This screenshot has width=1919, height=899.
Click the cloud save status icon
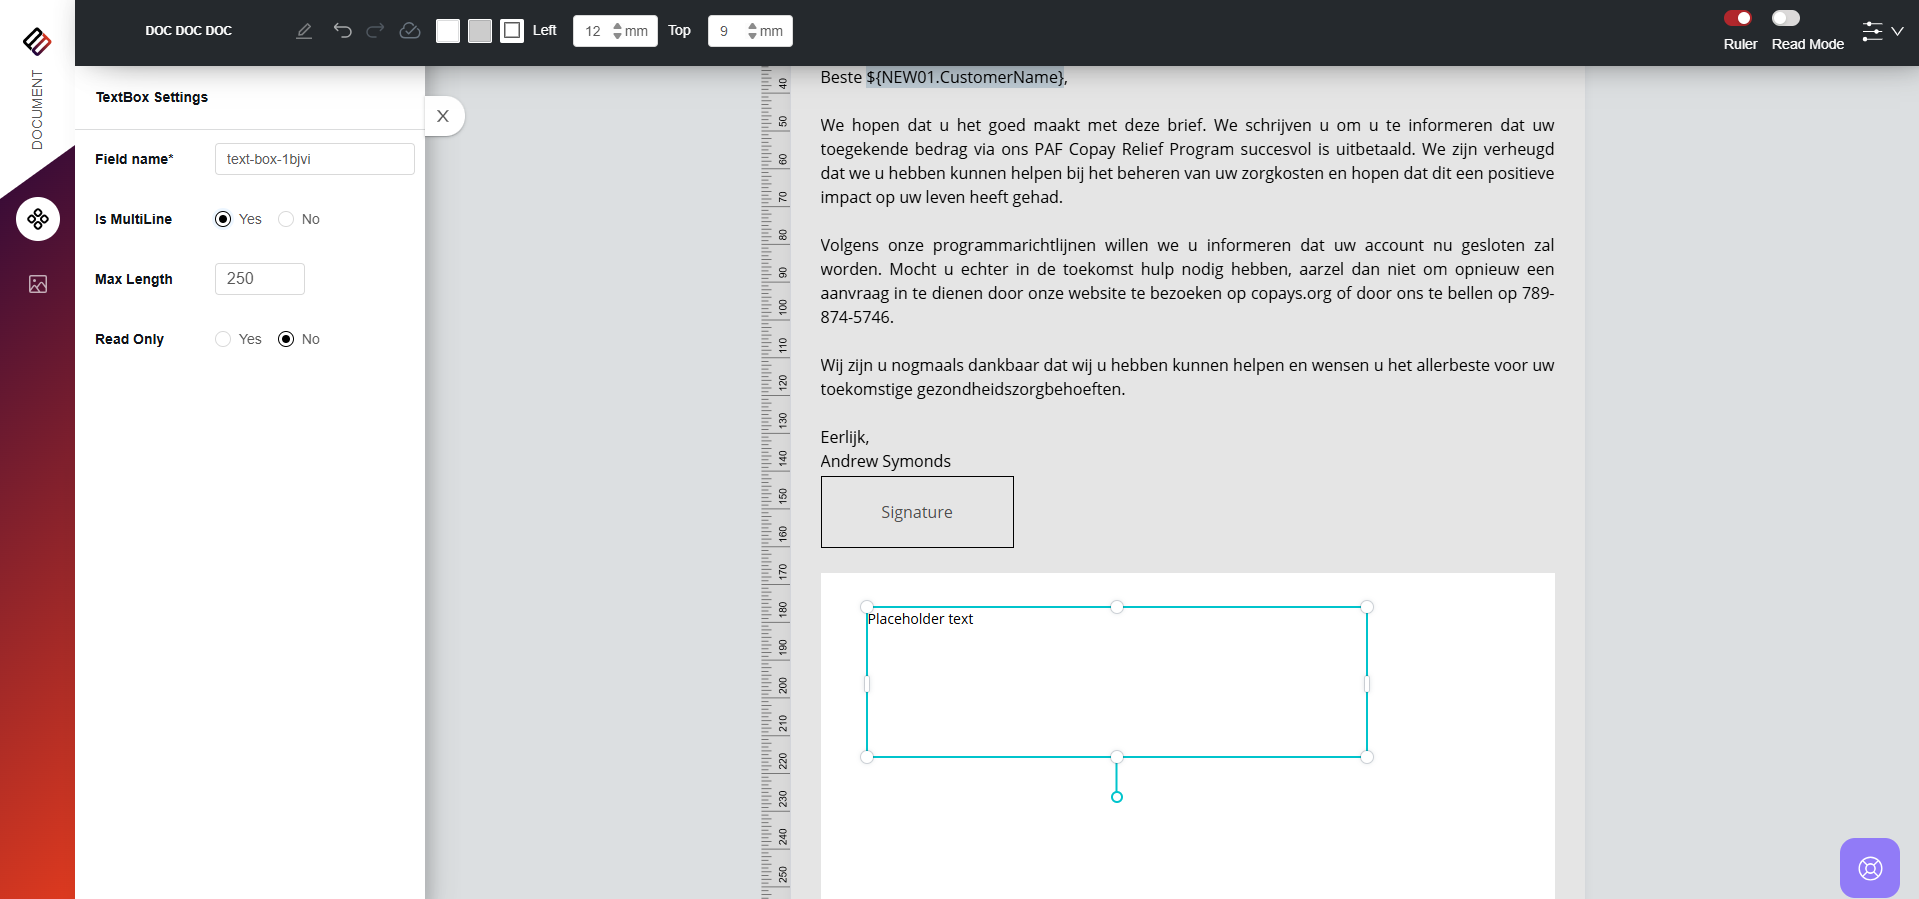tap(409, 31)
